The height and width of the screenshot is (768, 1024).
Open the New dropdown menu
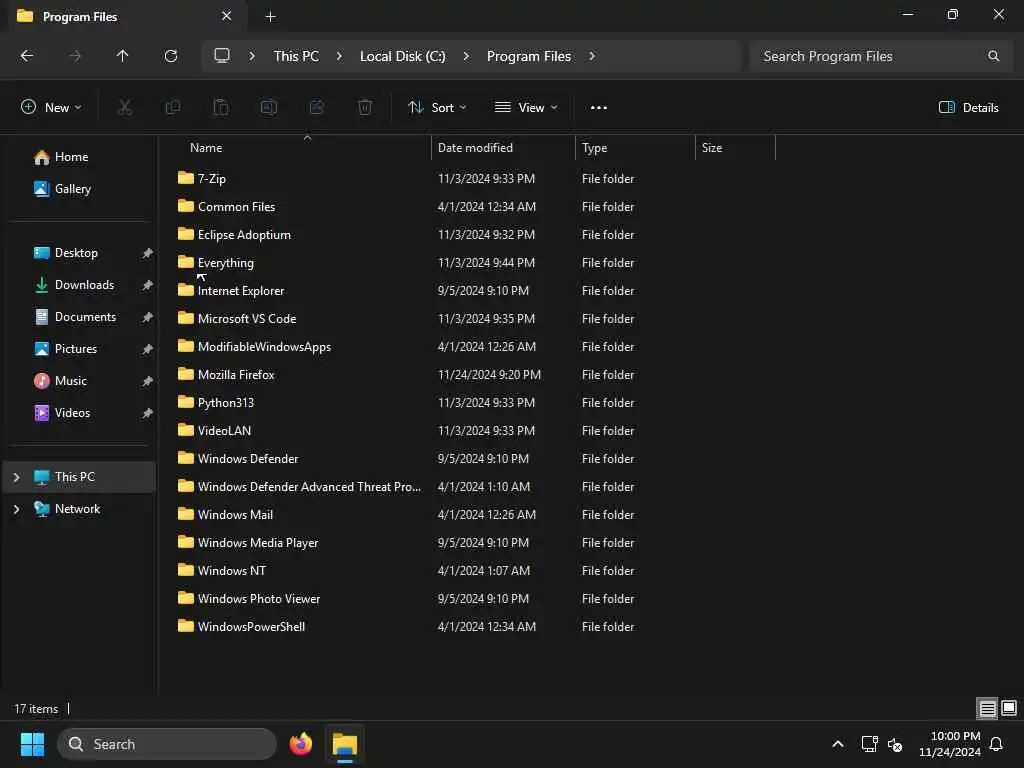51,108
